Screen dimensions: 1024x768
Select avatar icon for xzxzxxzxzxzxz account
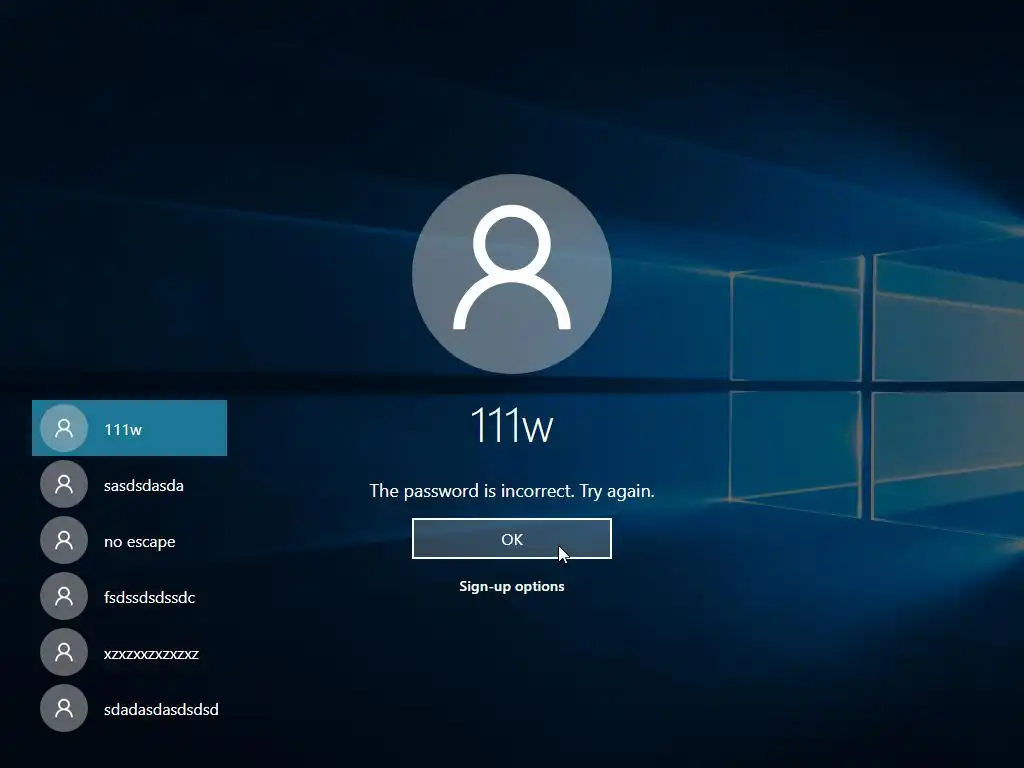coord(64,652)
